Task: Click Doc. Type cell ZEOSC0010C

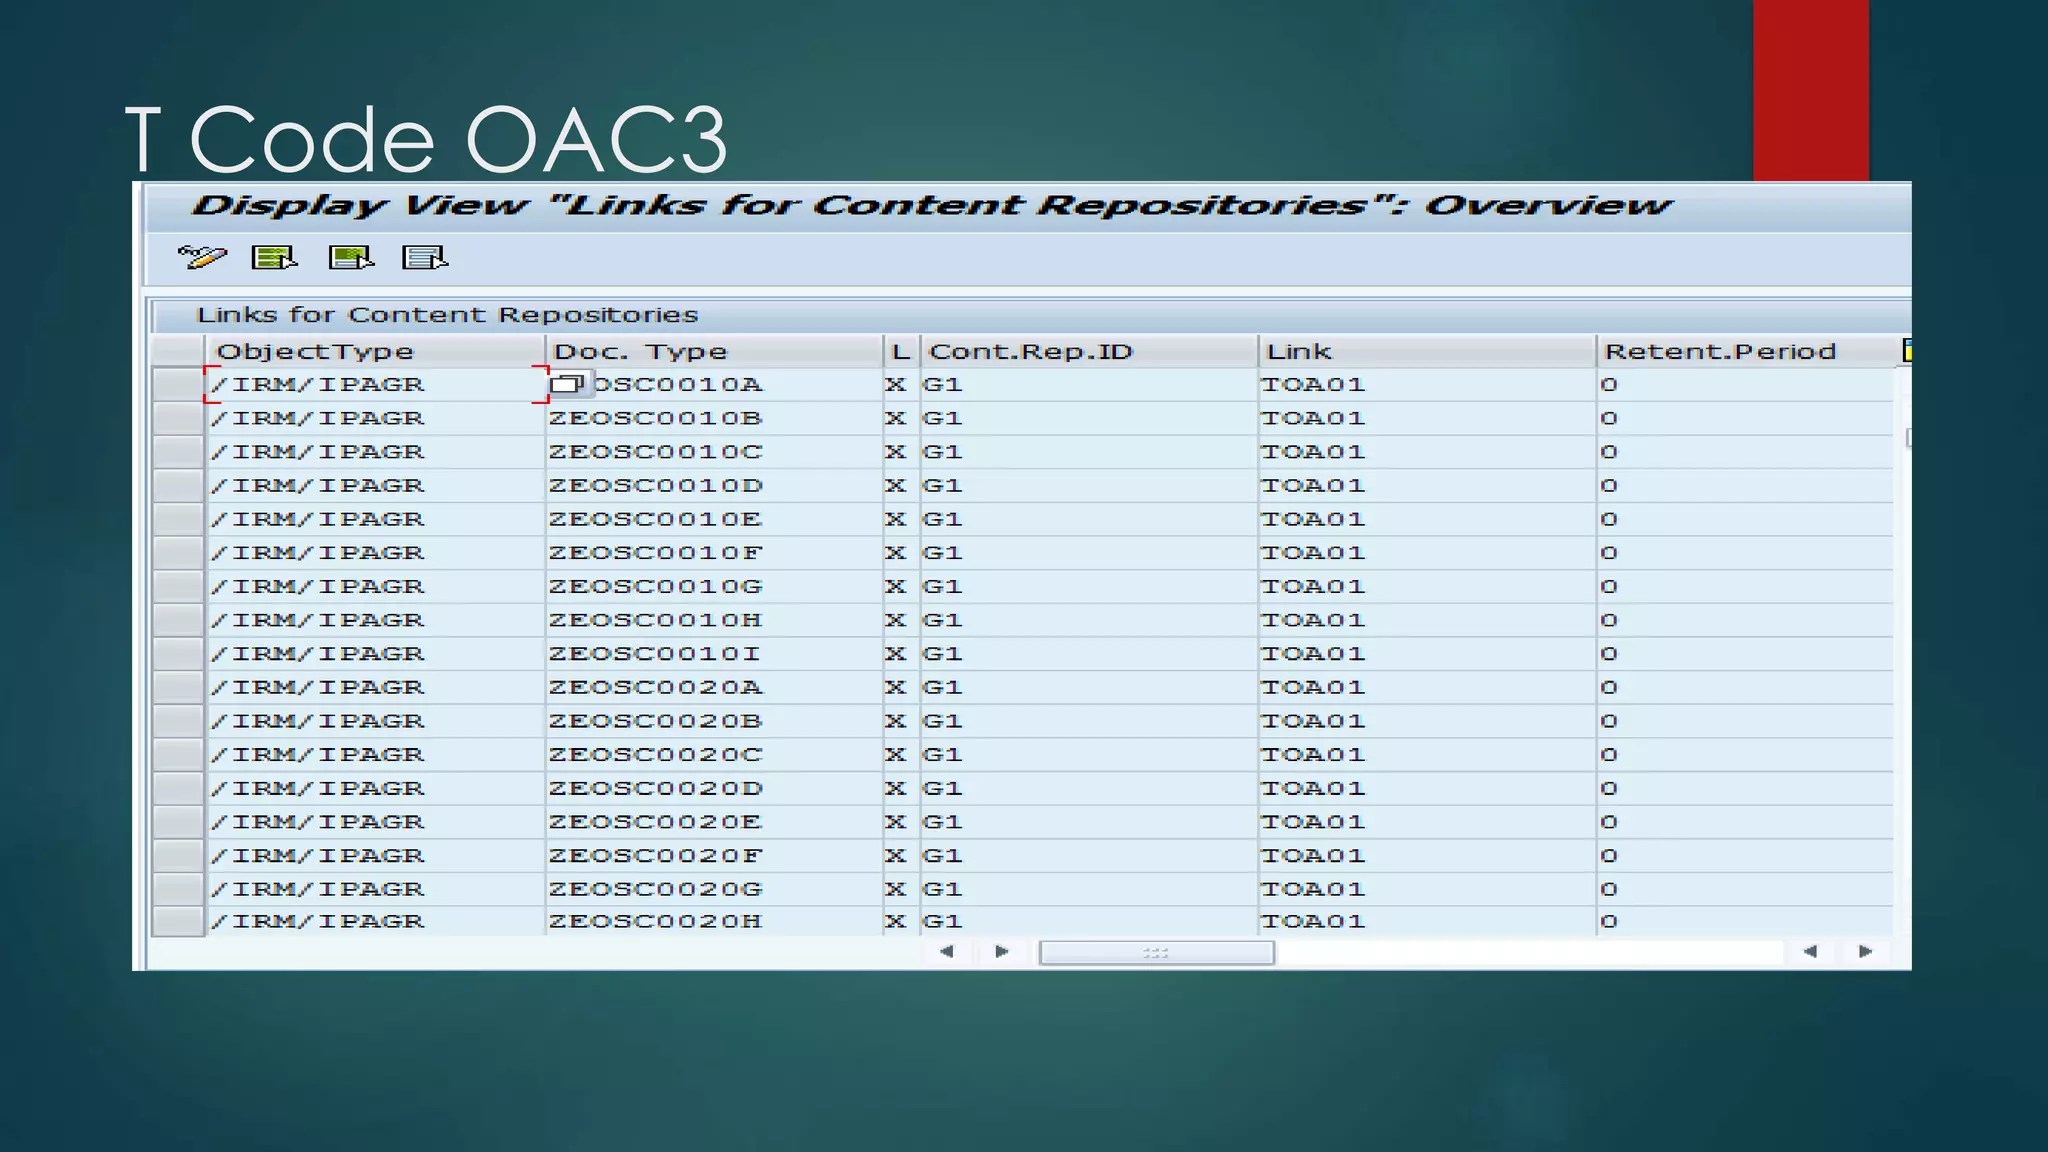Action: tap(714, 452)
